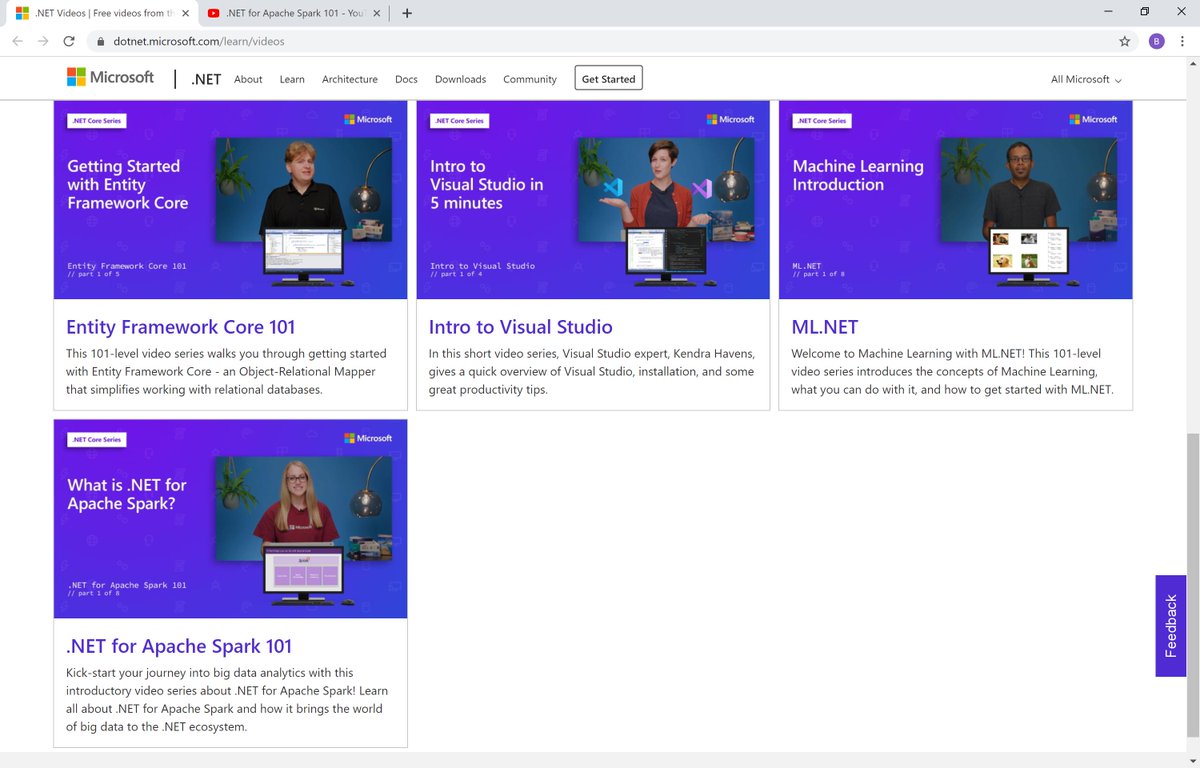
Task: Expand the All Microsoft dropdown
Action: [x=1086, y=79]
